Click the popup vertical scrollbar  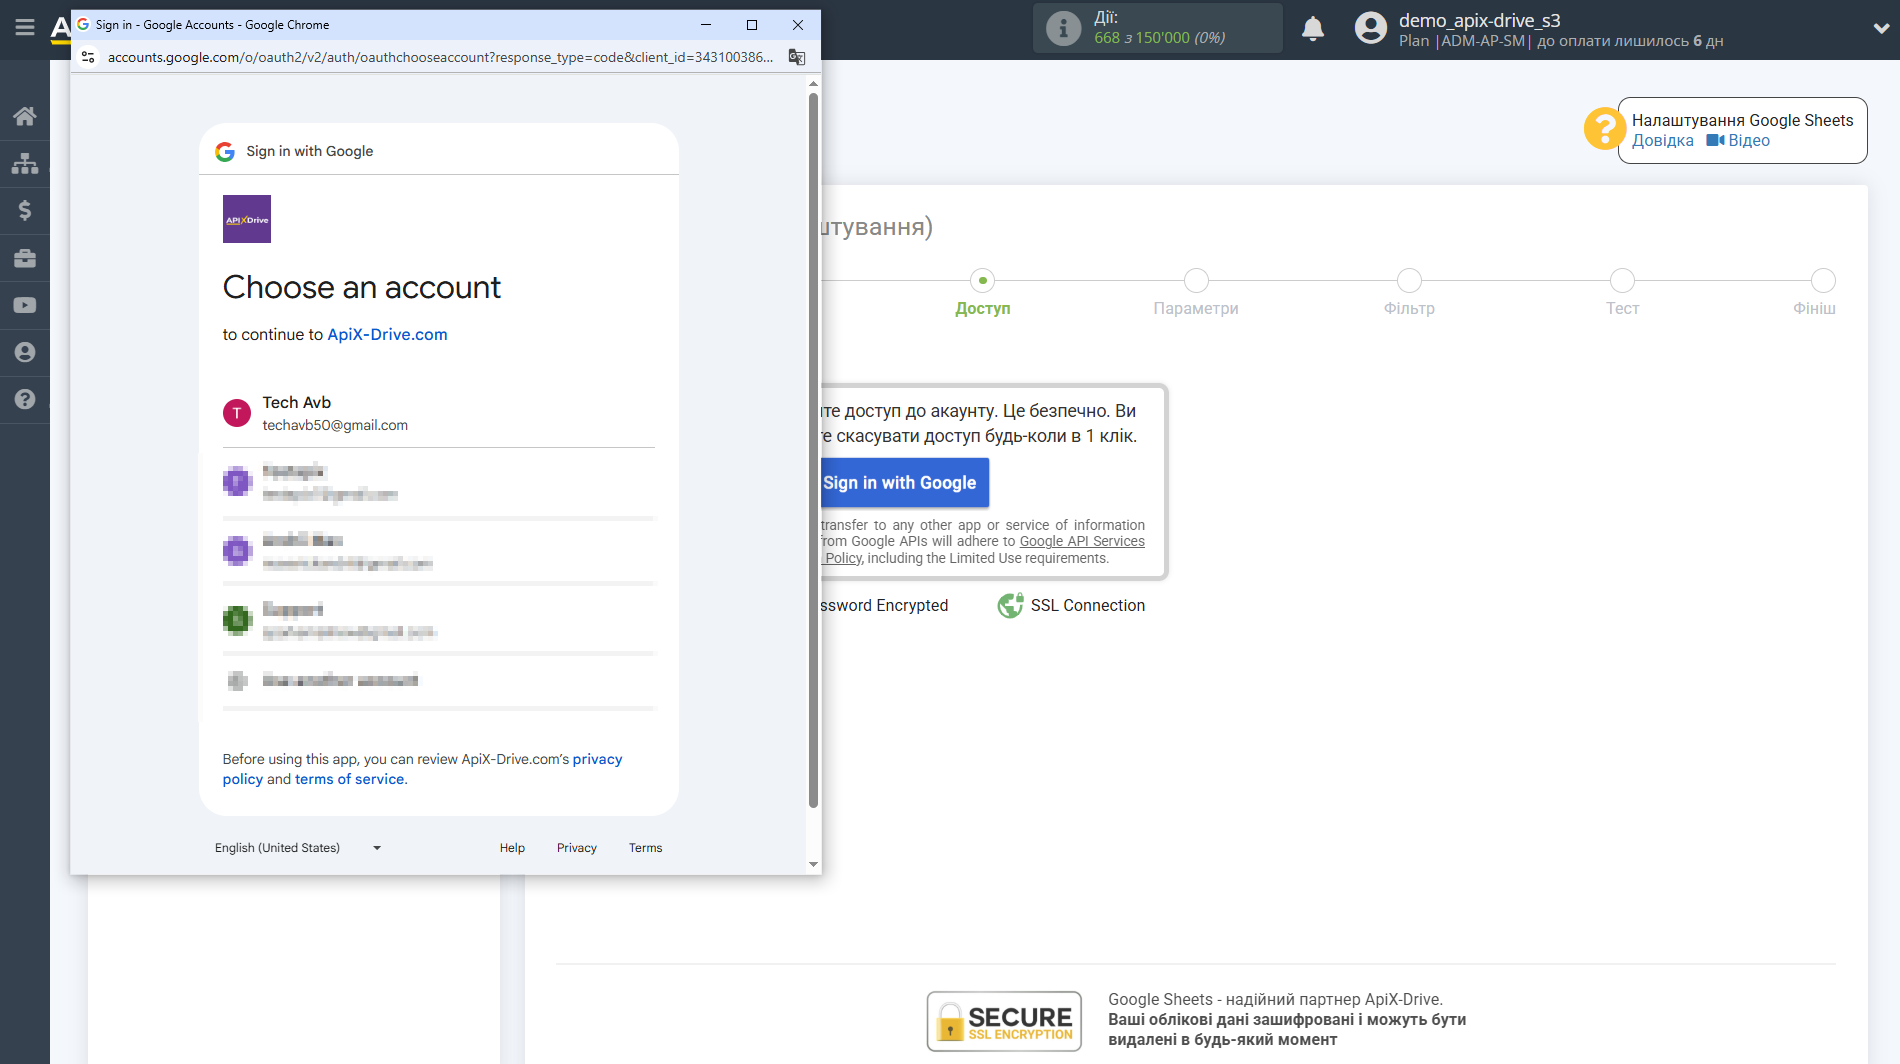point(813,450)
